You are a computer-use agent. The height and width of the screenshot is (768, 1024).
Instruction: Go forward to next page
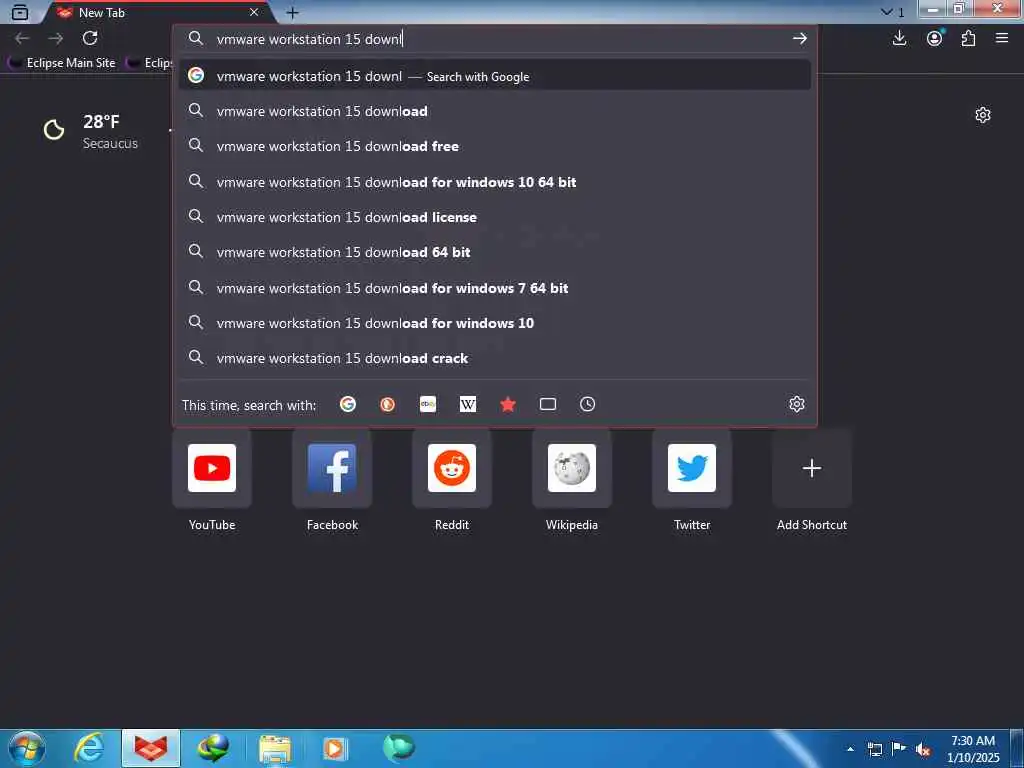point(56,39)
